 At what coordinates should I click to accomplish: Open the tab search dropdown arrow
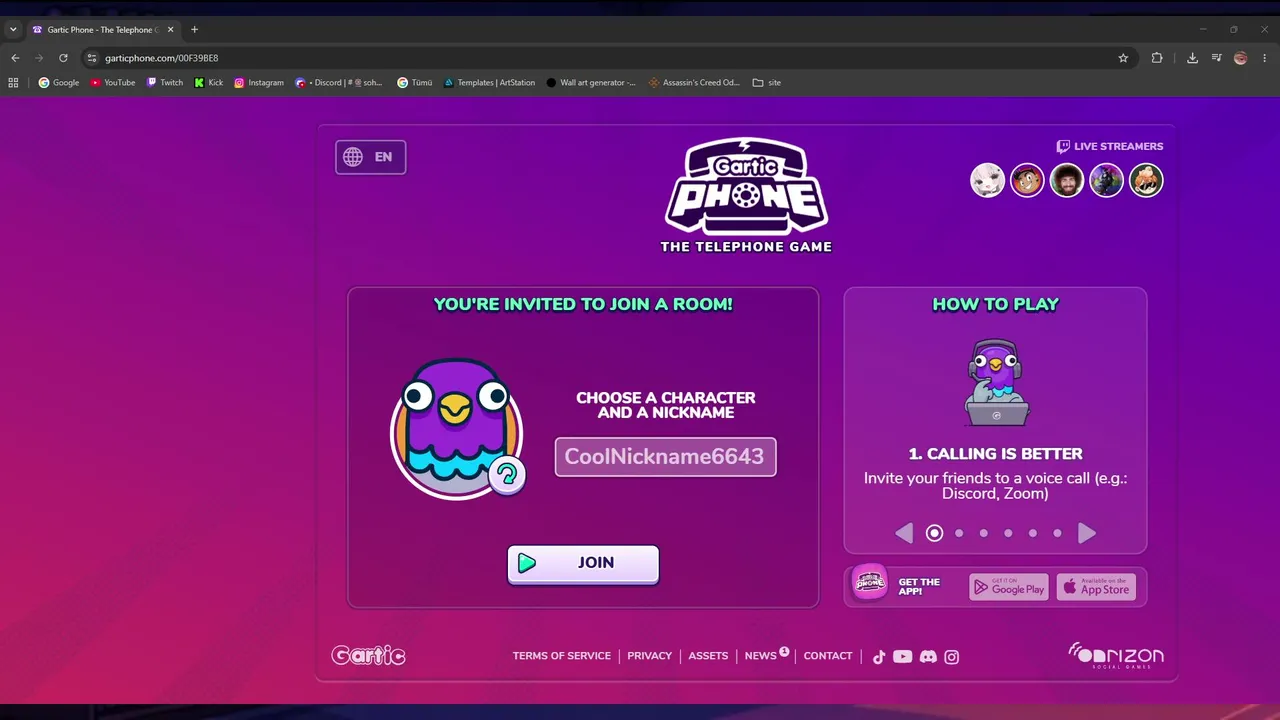point(13,30)
